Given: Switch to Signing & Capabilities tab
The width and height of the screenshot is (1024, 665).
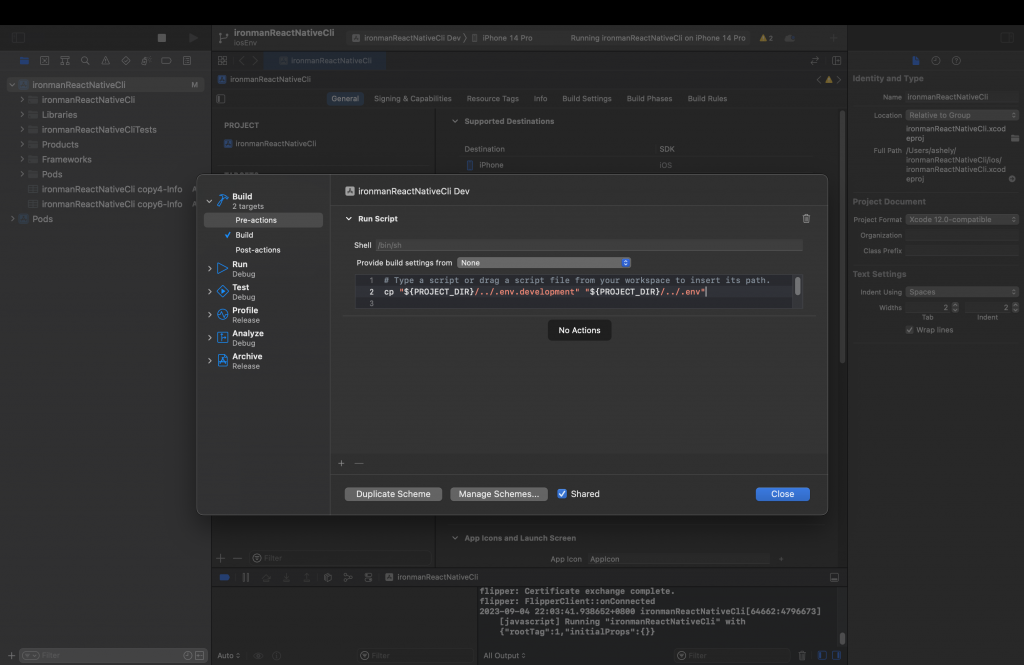Looking at the screenshot, I should coord(413,99).
